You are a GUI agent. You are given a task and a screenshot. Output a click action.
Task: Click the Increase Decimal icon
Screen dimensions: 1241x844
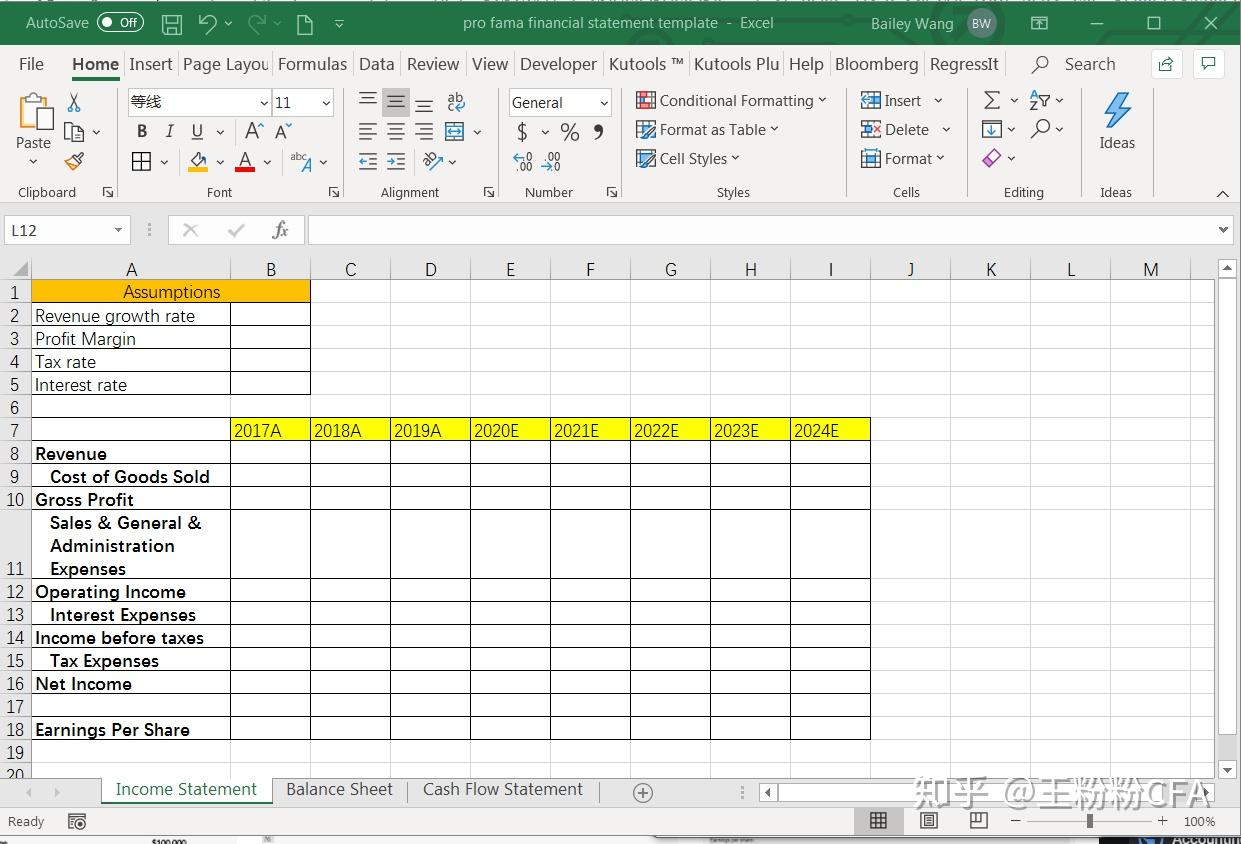point(522,161)
